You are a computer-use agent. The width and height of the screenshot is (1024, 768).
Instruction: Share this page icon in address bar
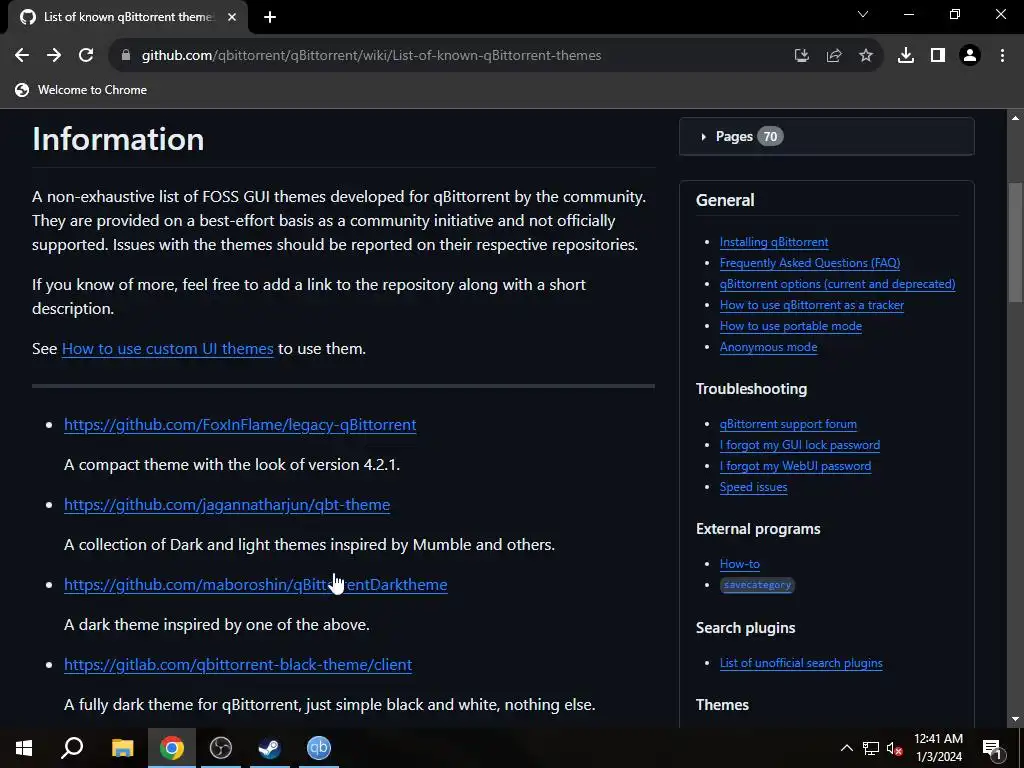tap(834, 56)
